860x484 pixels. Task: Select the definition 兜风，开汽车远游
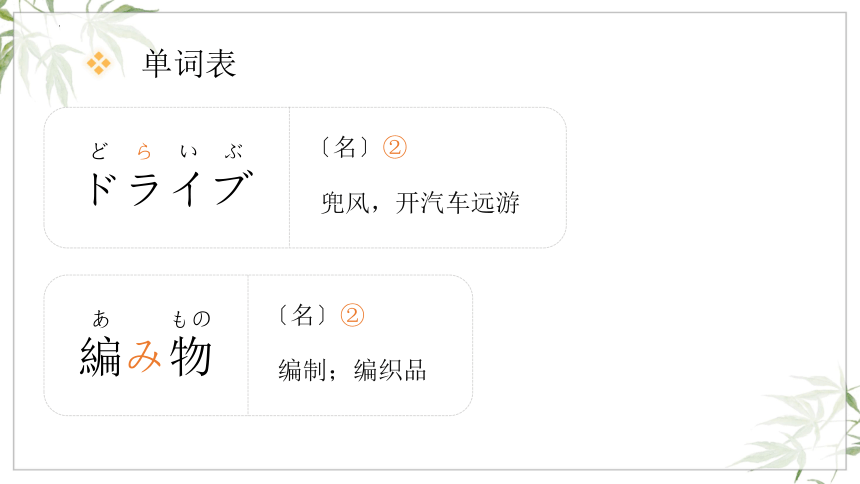(420, 202)
